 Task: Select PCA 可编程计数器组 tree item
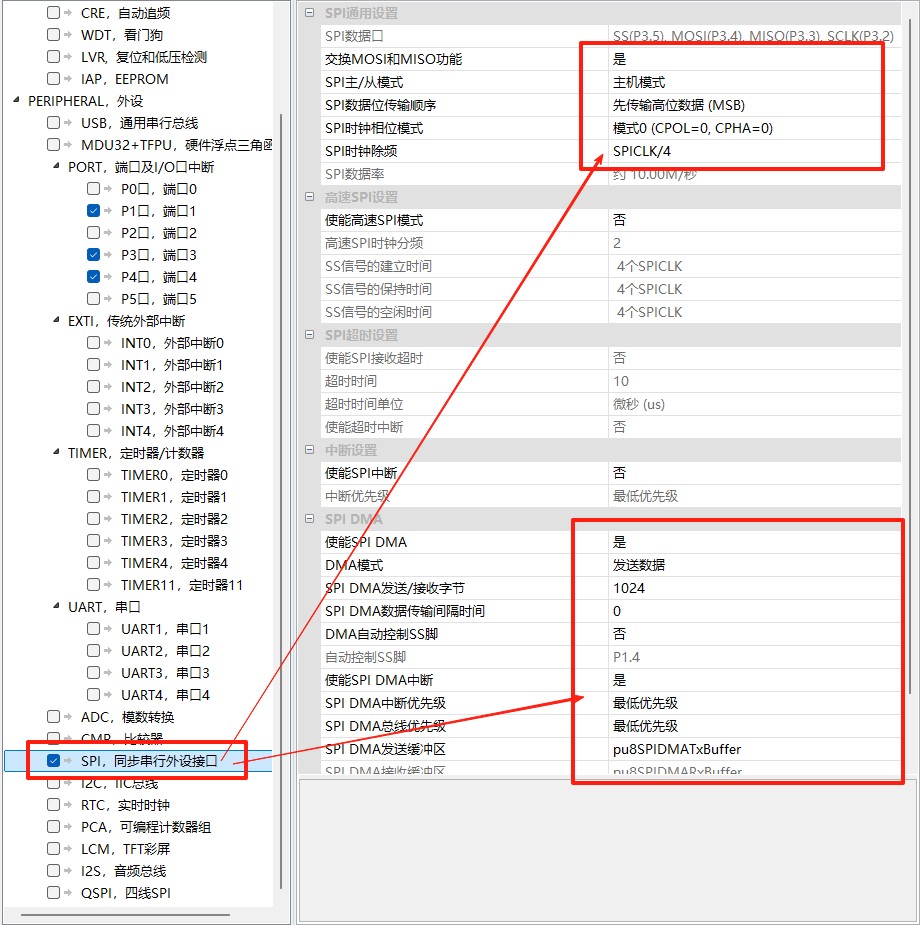click(x=146, y=826)
